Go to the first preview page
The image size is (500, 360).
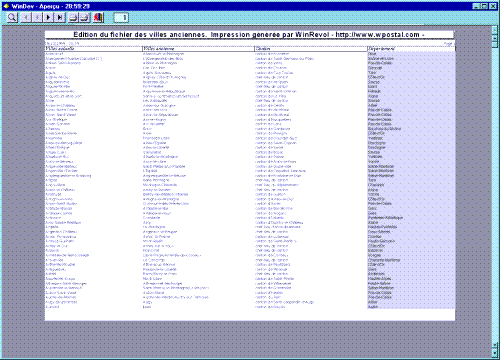click(x=26, y=17)
